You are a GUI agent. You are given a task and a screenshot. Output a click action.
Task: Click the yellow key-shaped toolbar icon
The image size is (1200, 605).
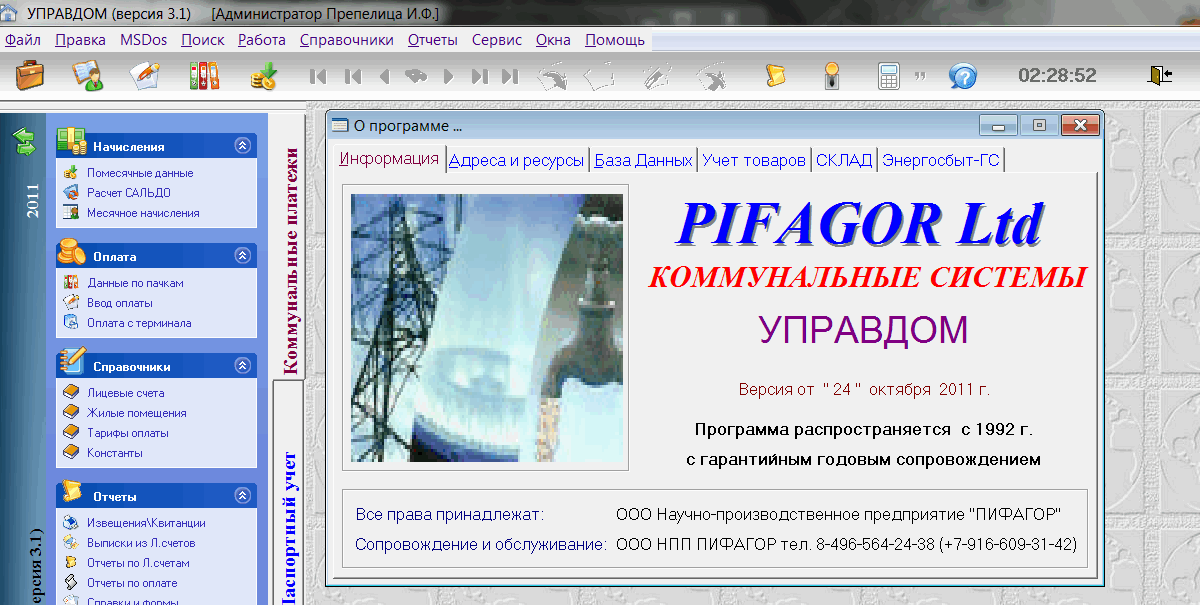point(830,75)
